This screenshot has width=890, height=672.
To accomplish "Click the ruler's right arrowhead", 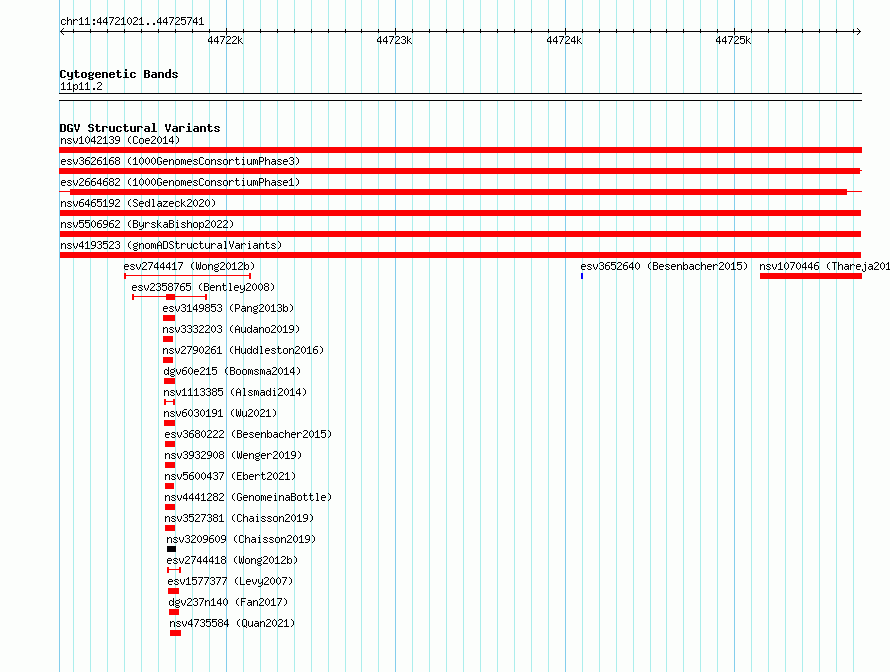I will [858, 32].
